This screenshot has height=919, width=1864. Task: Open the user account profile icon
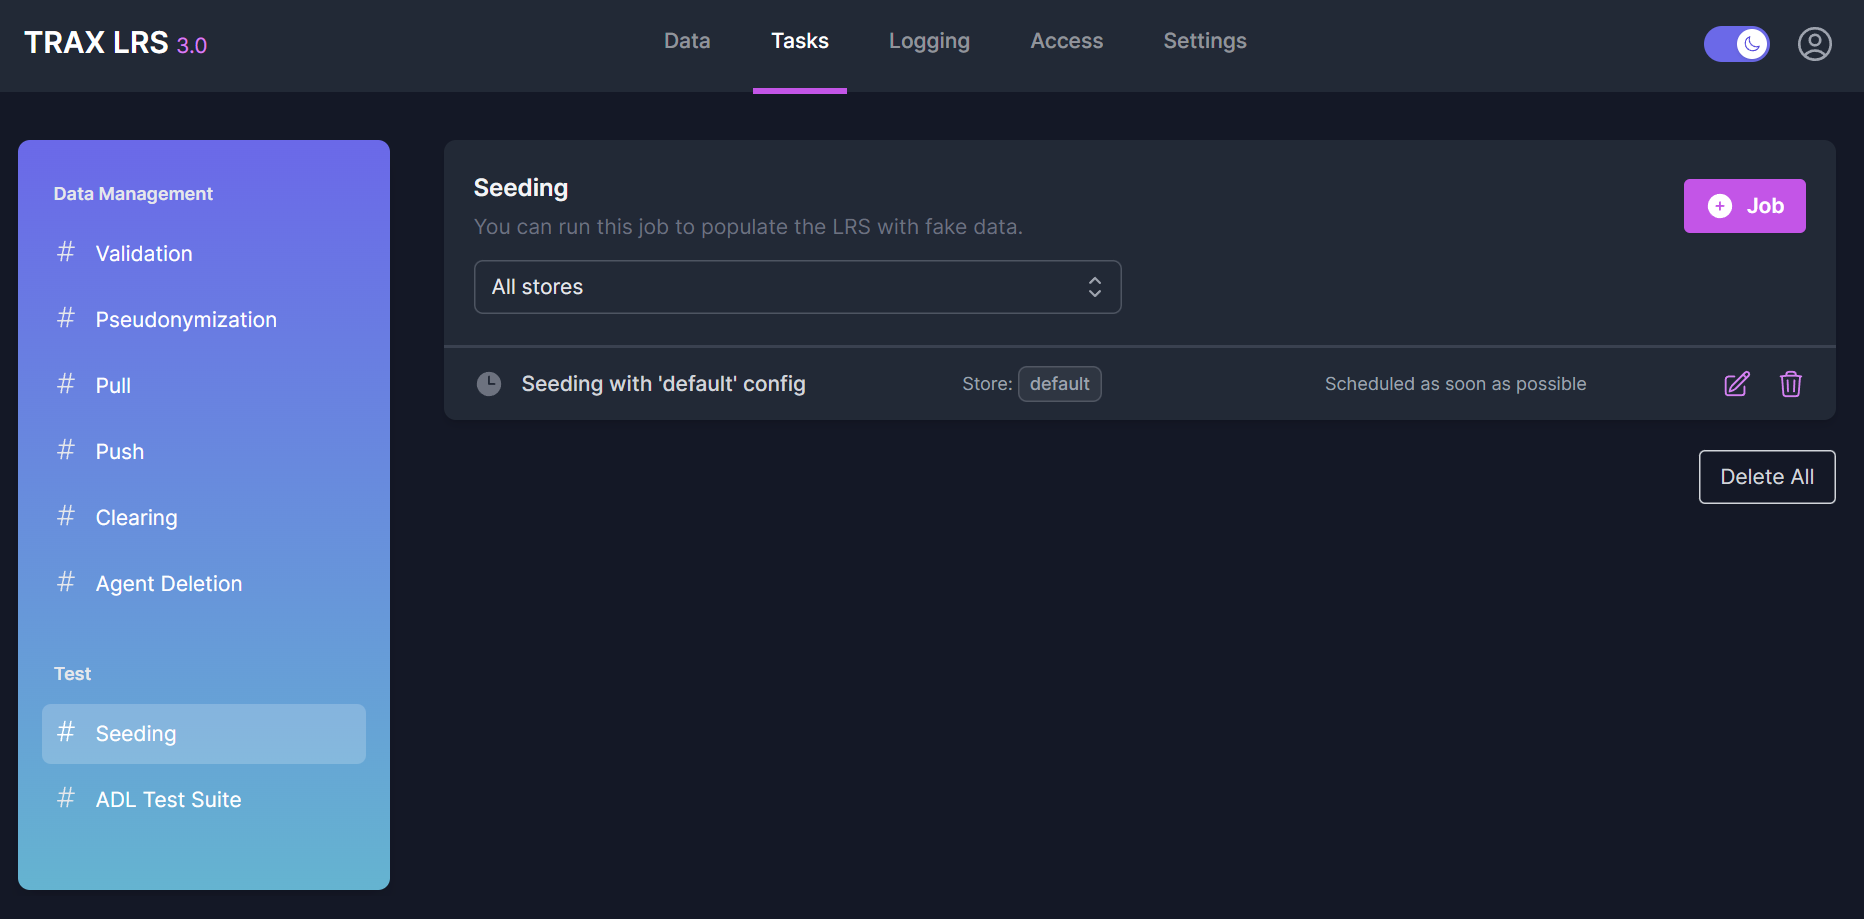pyautogui.click(x=1814, y=44)
